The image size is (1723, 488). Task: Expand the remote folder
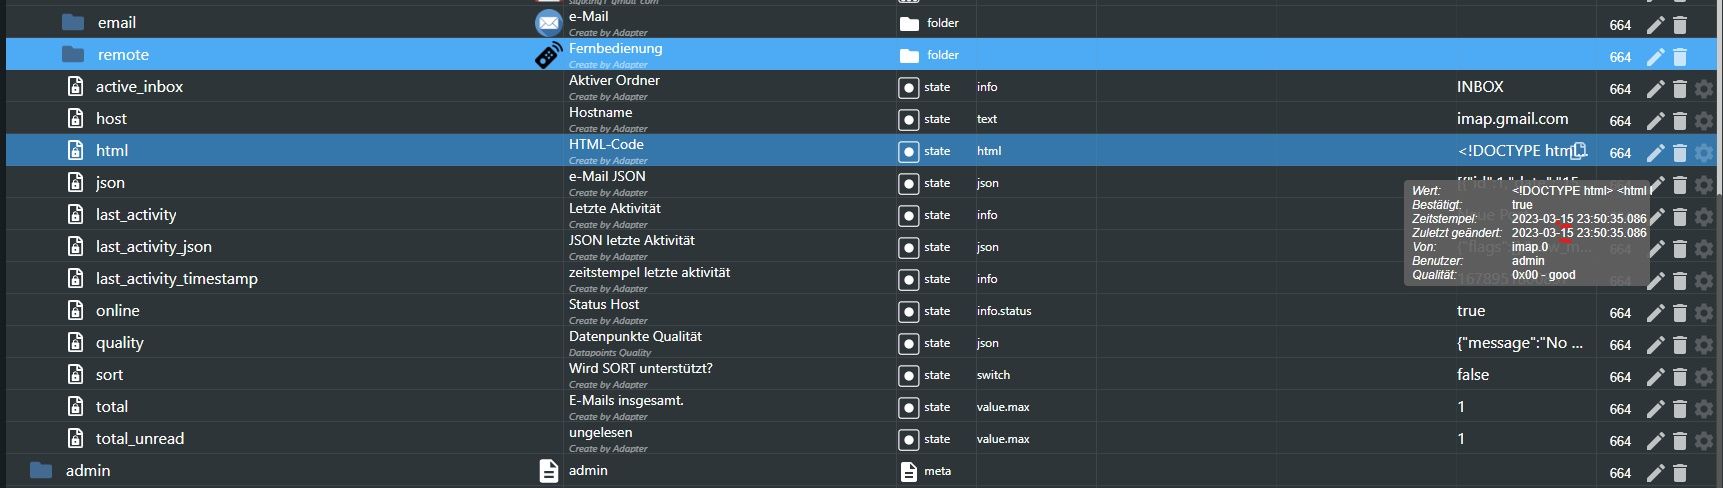[73, 54]
